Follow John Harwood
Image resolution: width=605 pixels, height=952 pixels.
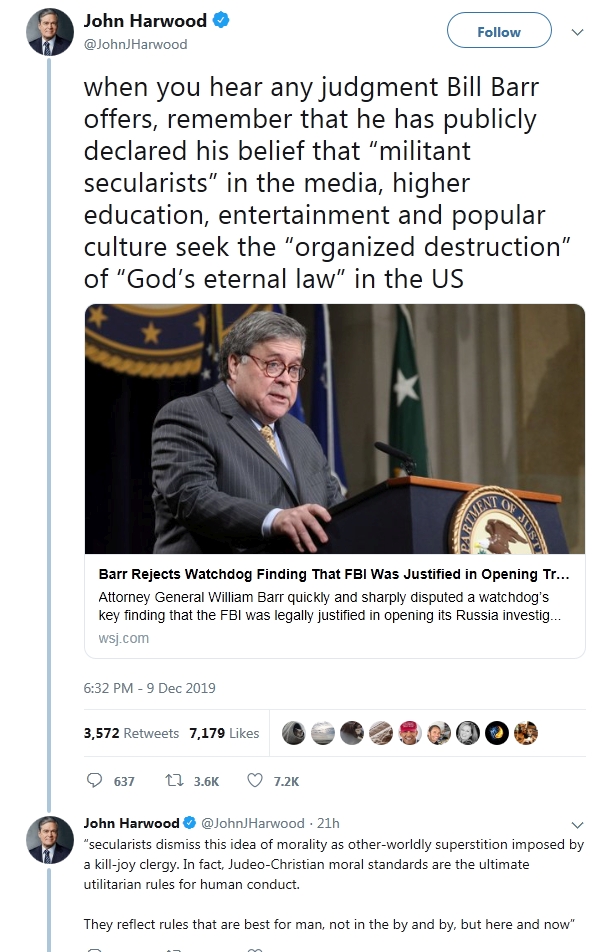tap(499, 30)
